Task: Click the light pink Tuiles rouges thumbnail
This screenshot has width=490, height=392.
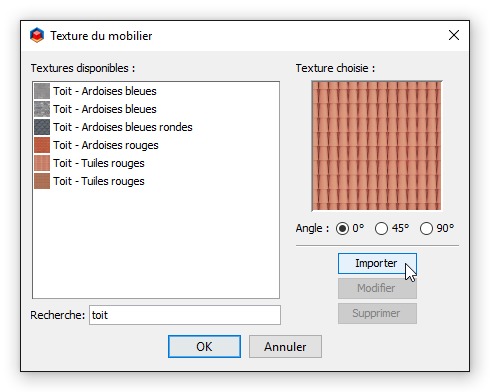Action: tap(42, 163)
